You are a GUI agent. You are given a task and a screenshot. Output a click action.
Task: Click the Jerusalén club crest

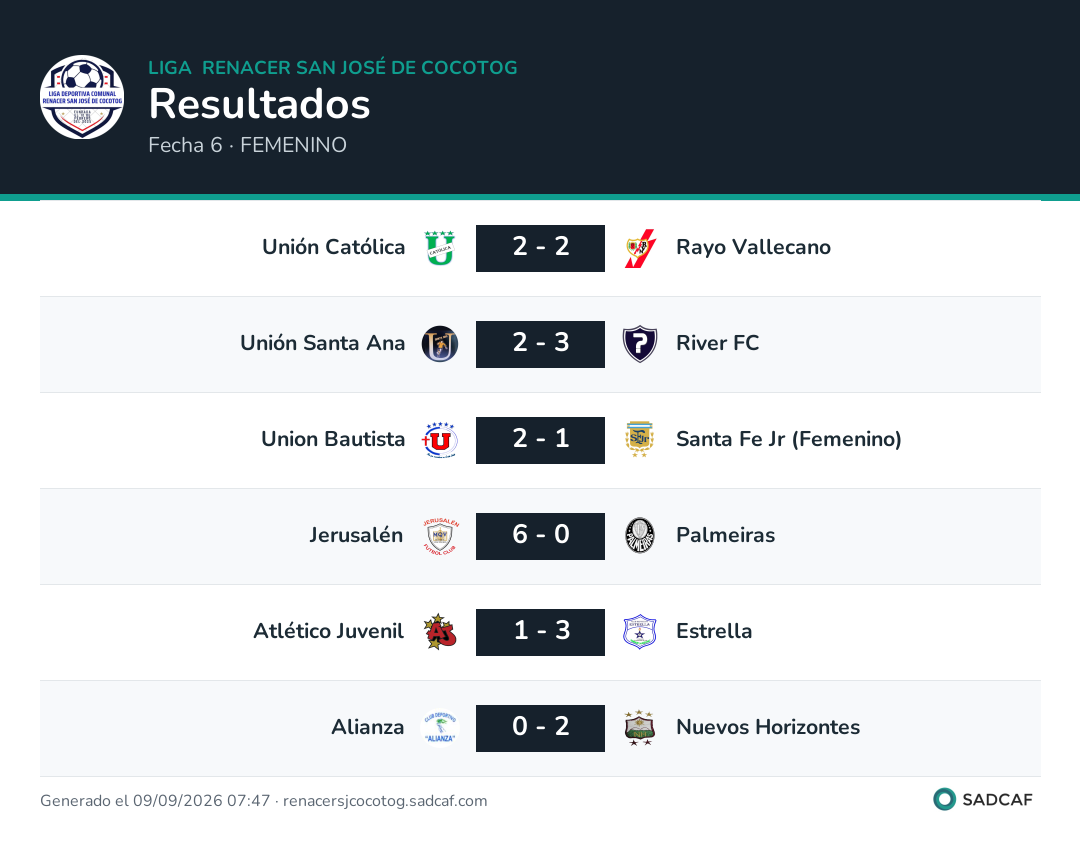tap(439, 536)
